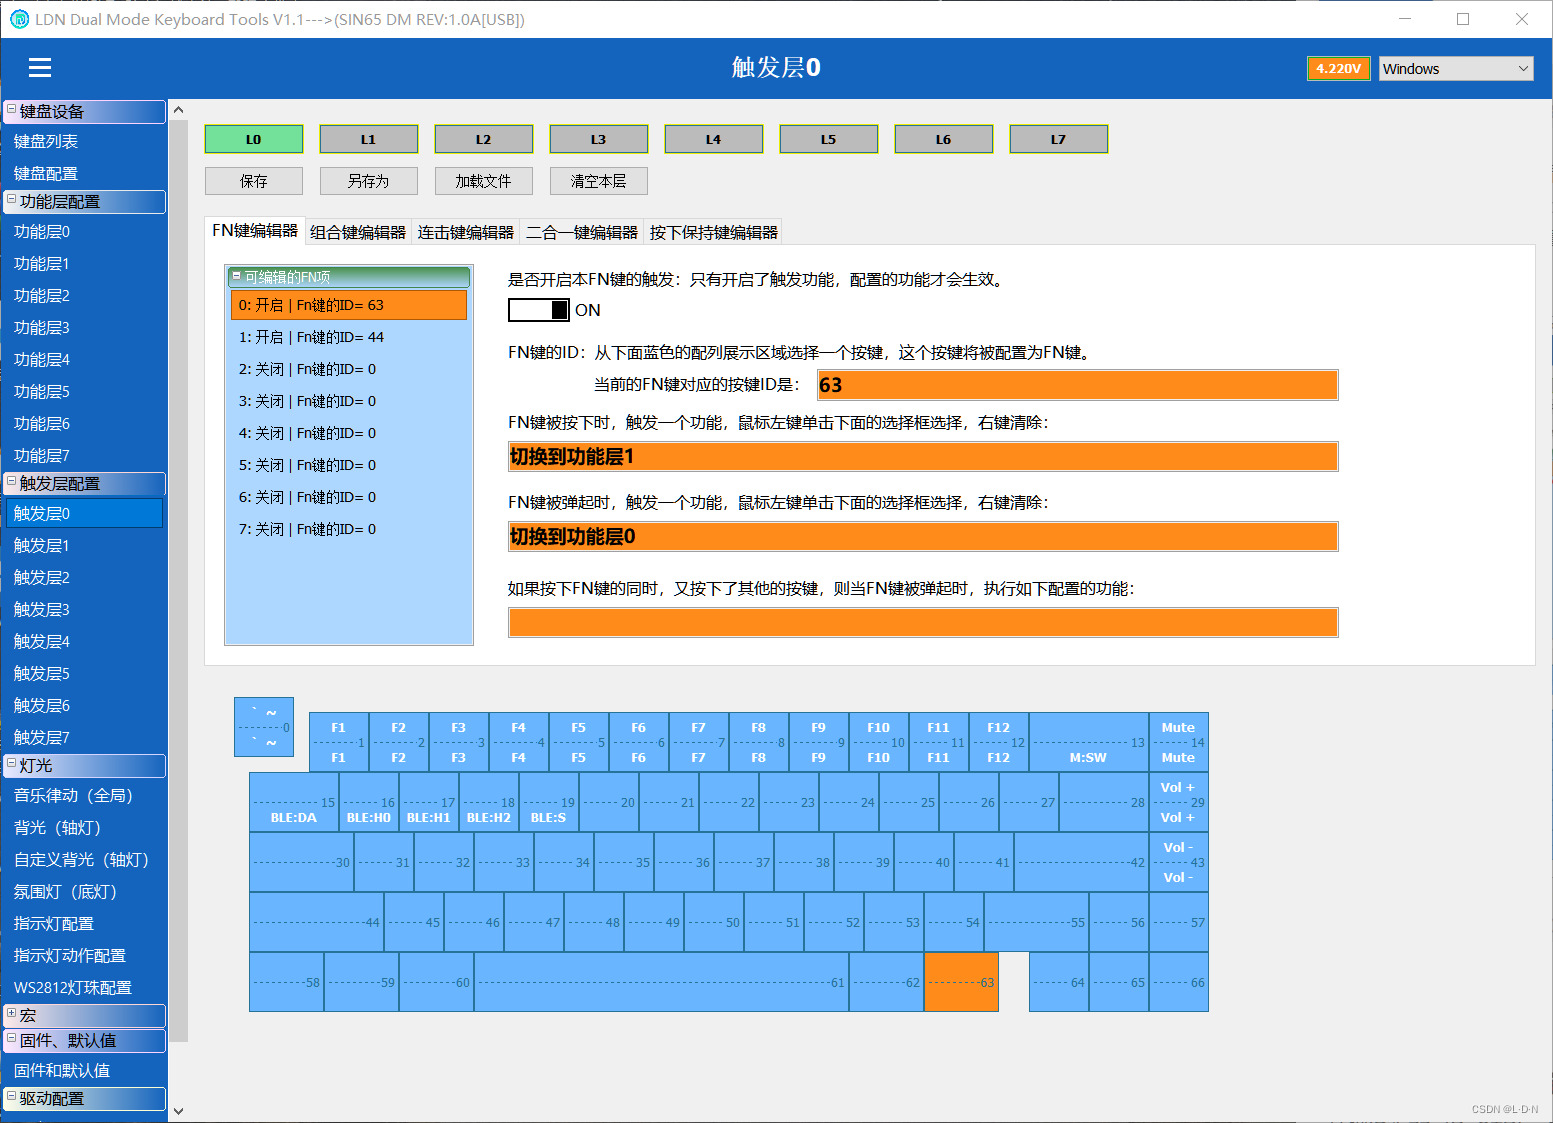
Task: Collapse the 功能层配置 sidebar group
Action: (x=12, y=200)
